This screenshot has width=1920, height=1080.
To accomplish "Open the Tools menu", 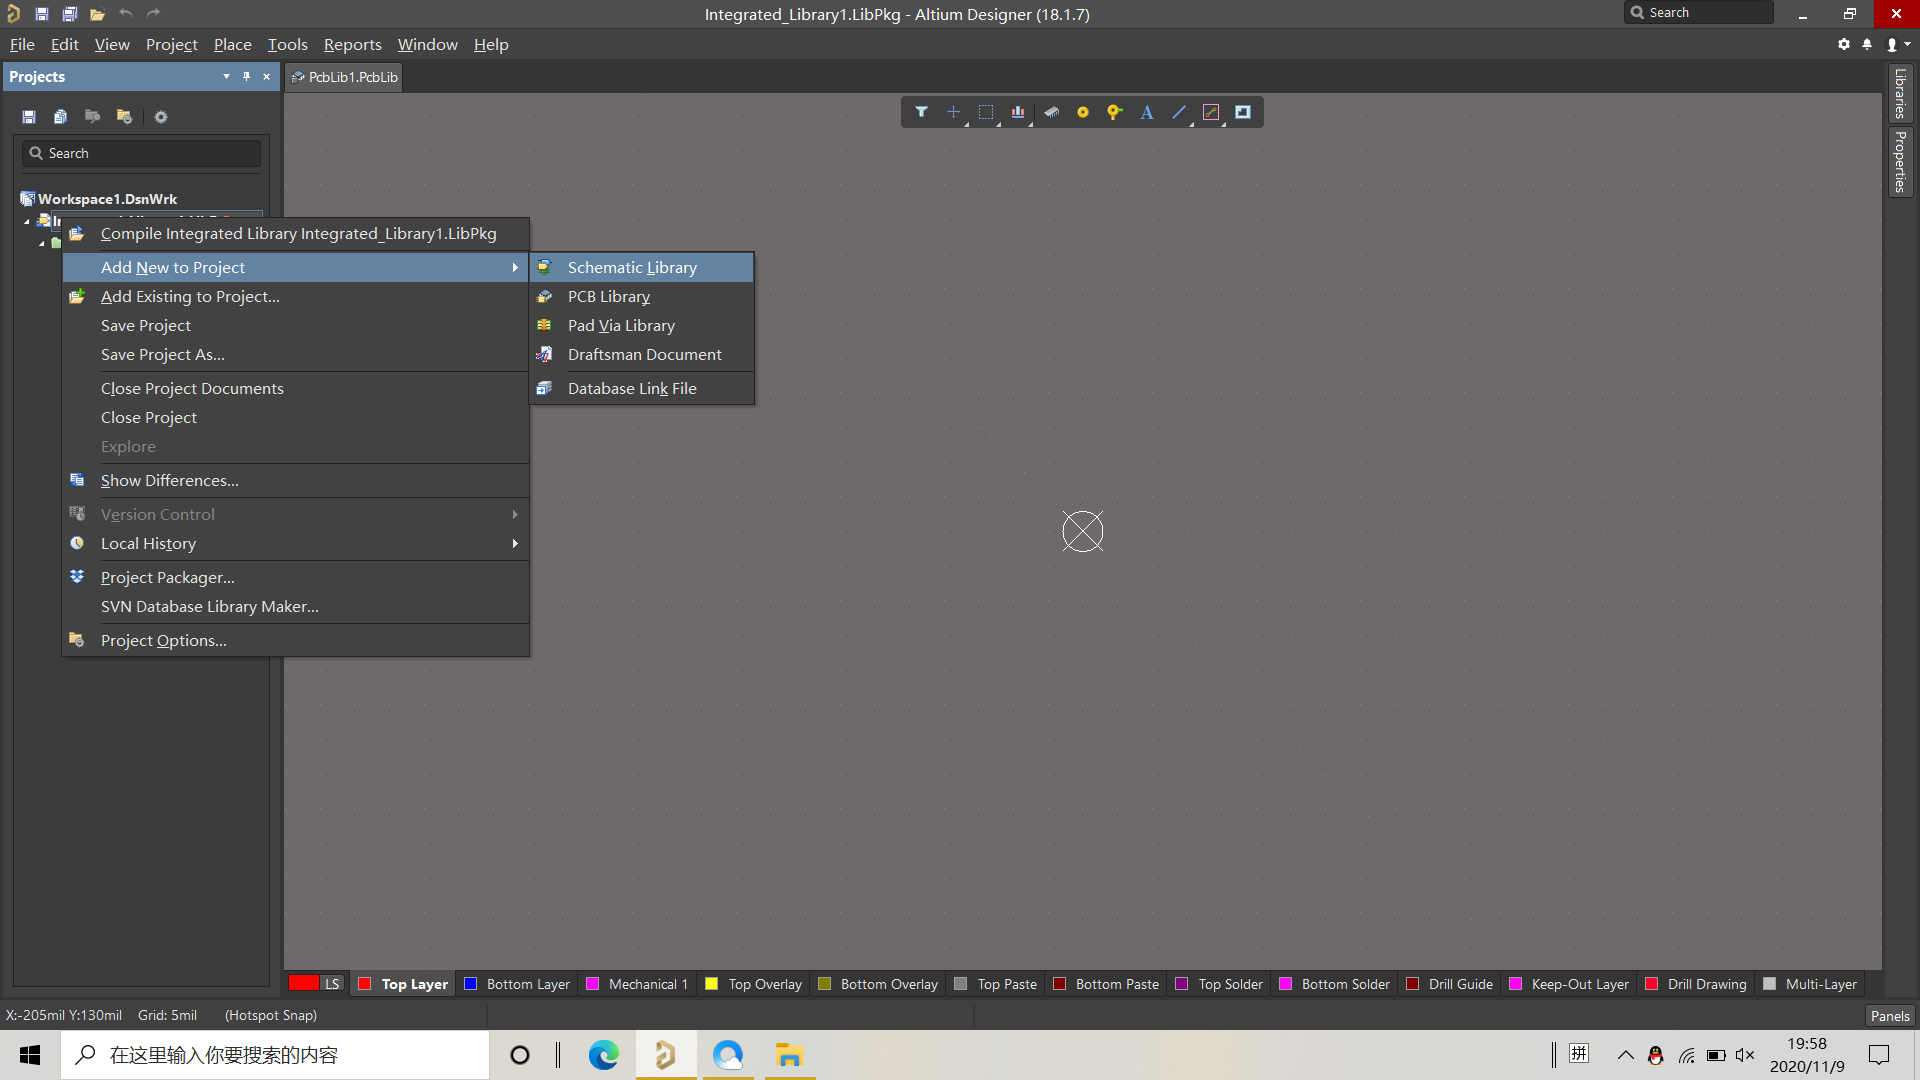I will 287,44.
